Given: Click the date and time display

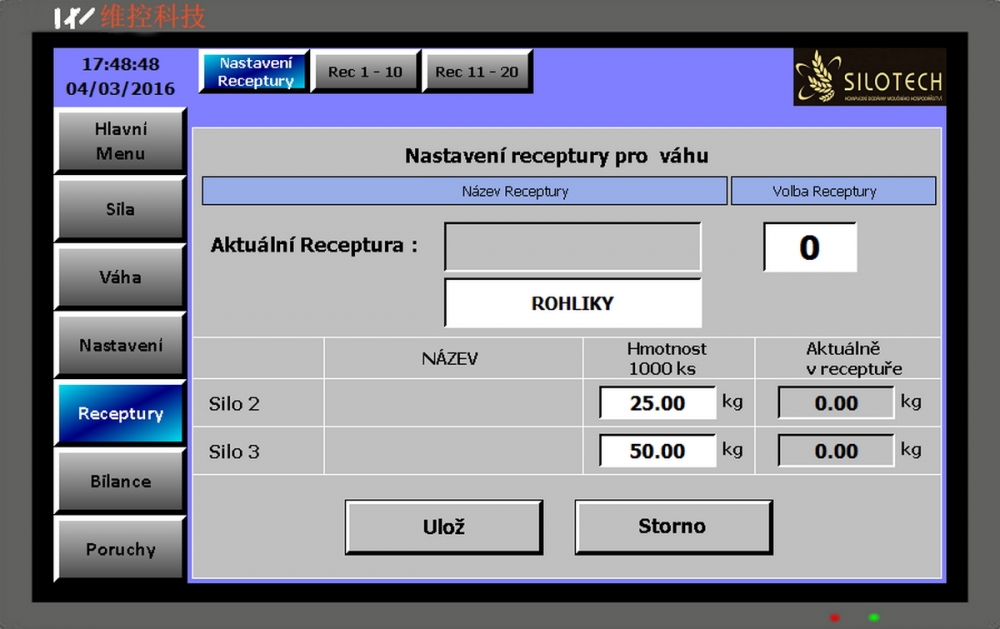Looking at the screenshot, I should [120, 76].
